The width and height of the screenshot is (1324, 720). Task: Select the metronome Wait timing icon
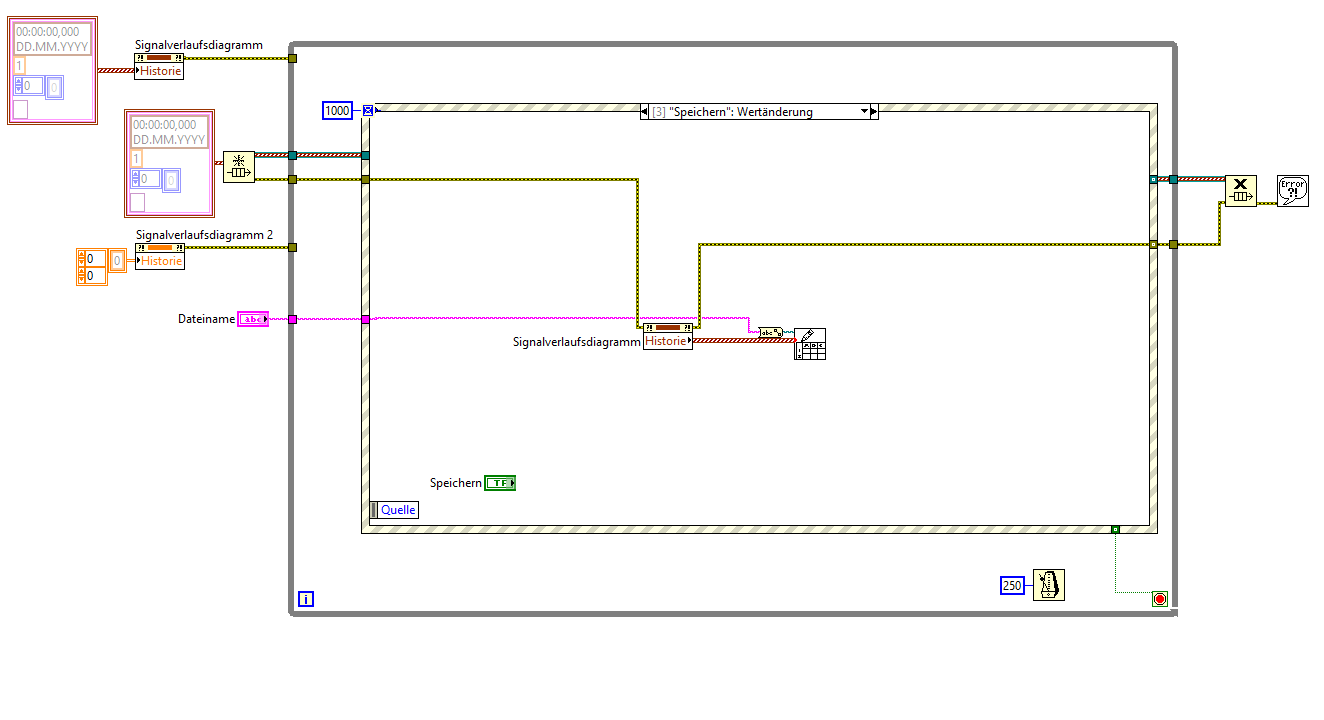1049,585
